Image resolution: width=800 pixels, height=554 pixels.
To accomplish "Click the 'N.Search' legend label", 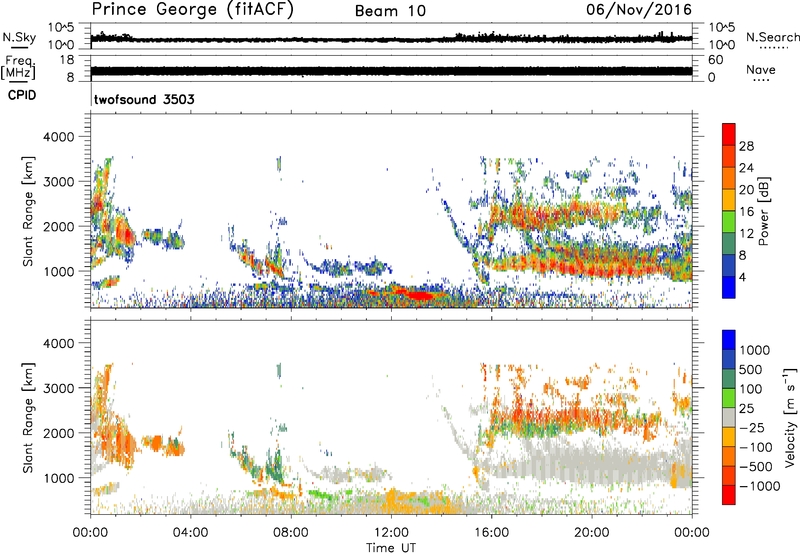I will click(x=772, y=37).
